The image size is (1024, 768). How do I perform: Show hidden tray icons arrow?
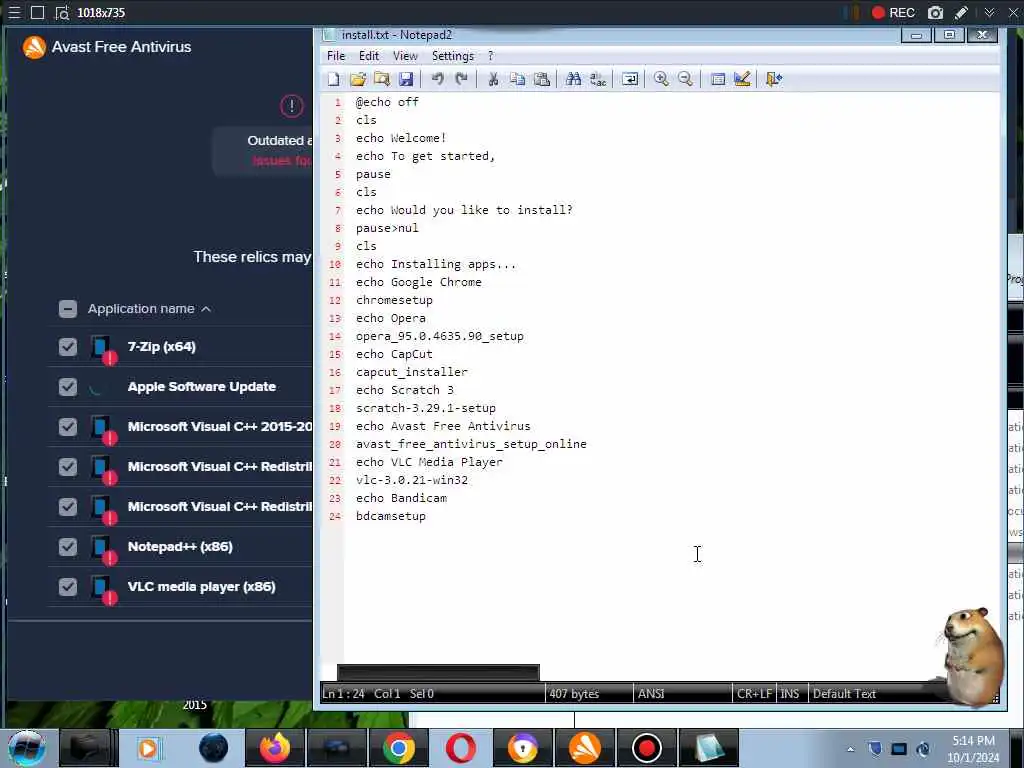click(850, 749)
